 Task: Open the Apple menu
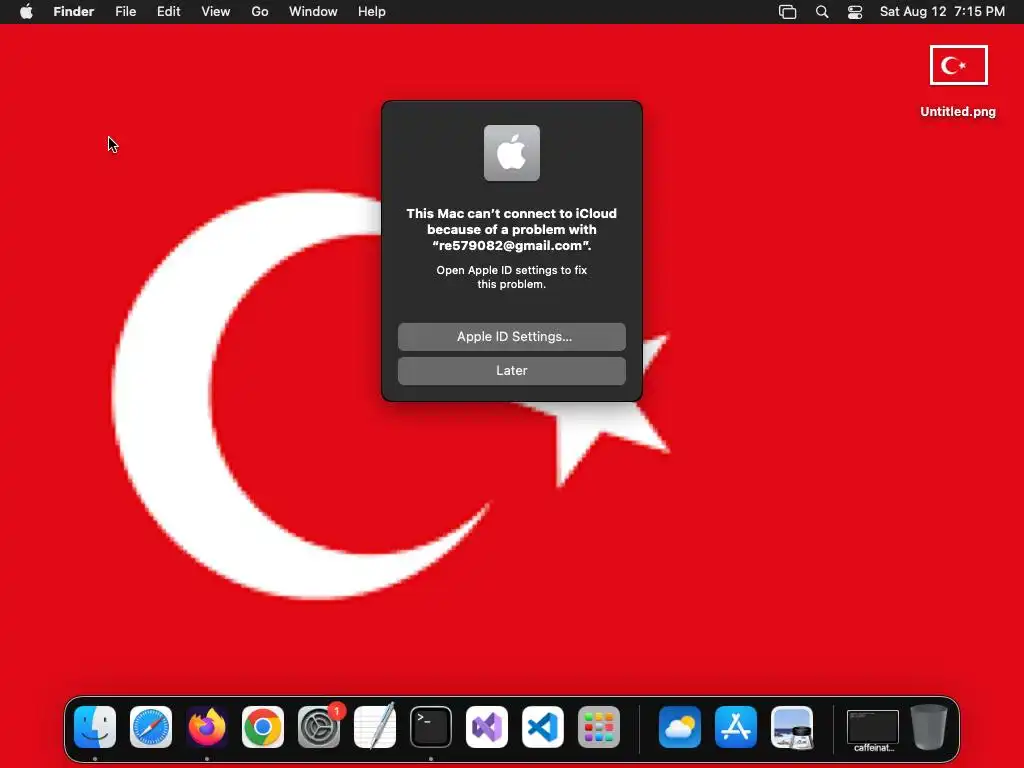click(26, 12)
